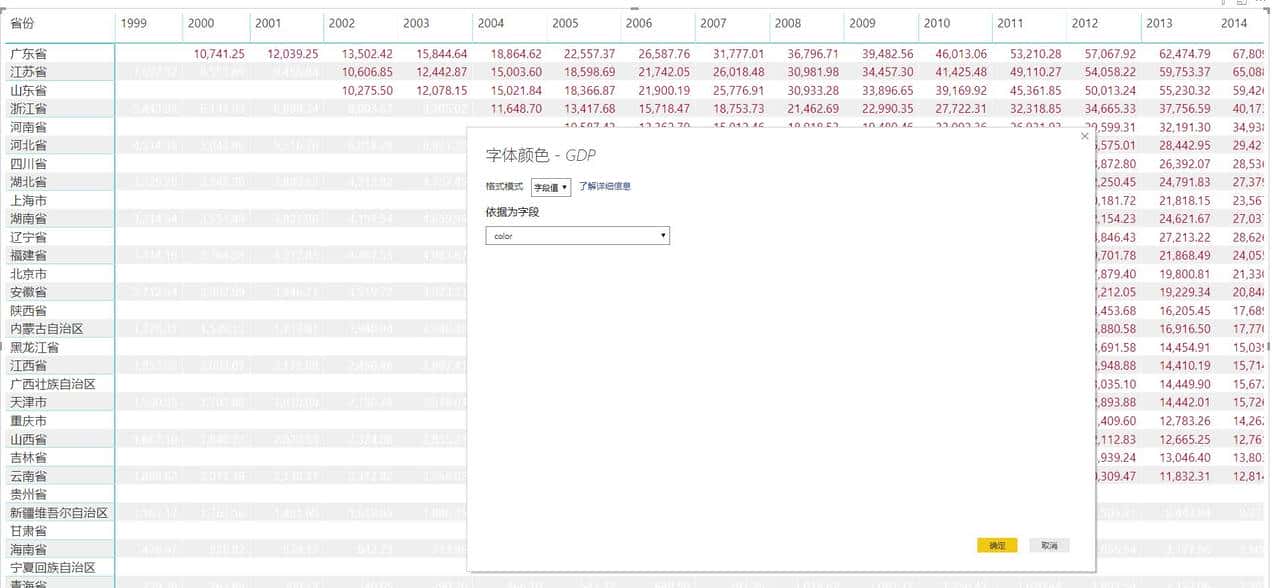The image size is (1280, 588).
Task: Close the 字体颜色 dialog with its X
Action: [1084, 136]
